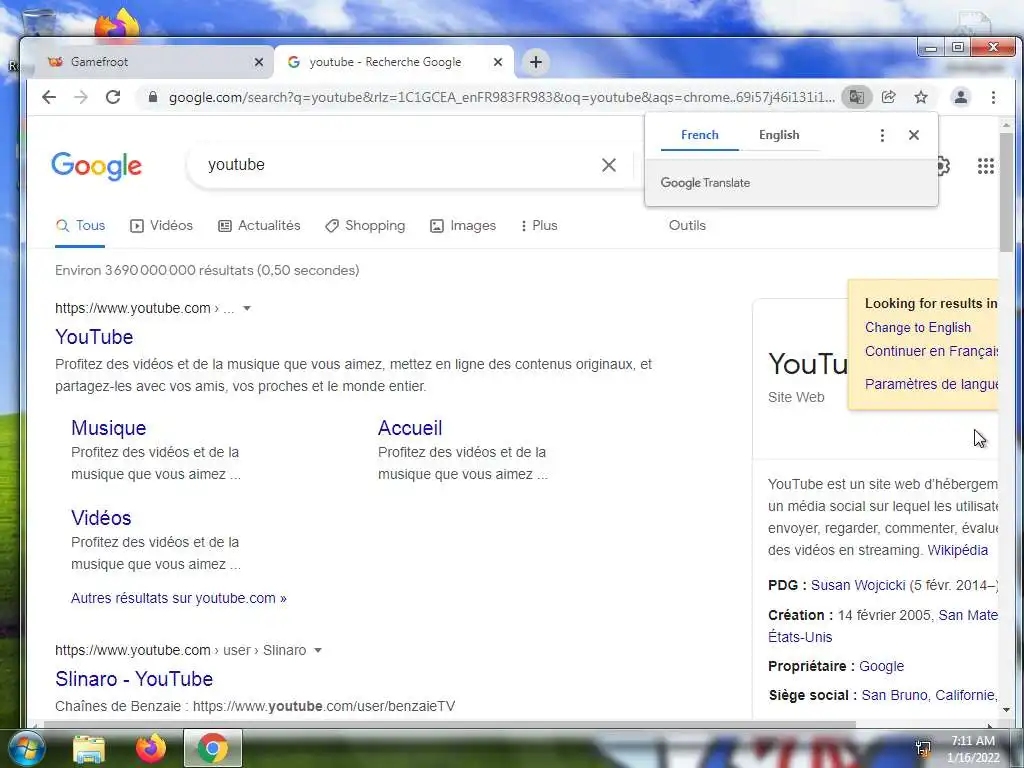Click Continuer en Français
The height and width of the screenshot is (768, 1024).
point(931,351)
